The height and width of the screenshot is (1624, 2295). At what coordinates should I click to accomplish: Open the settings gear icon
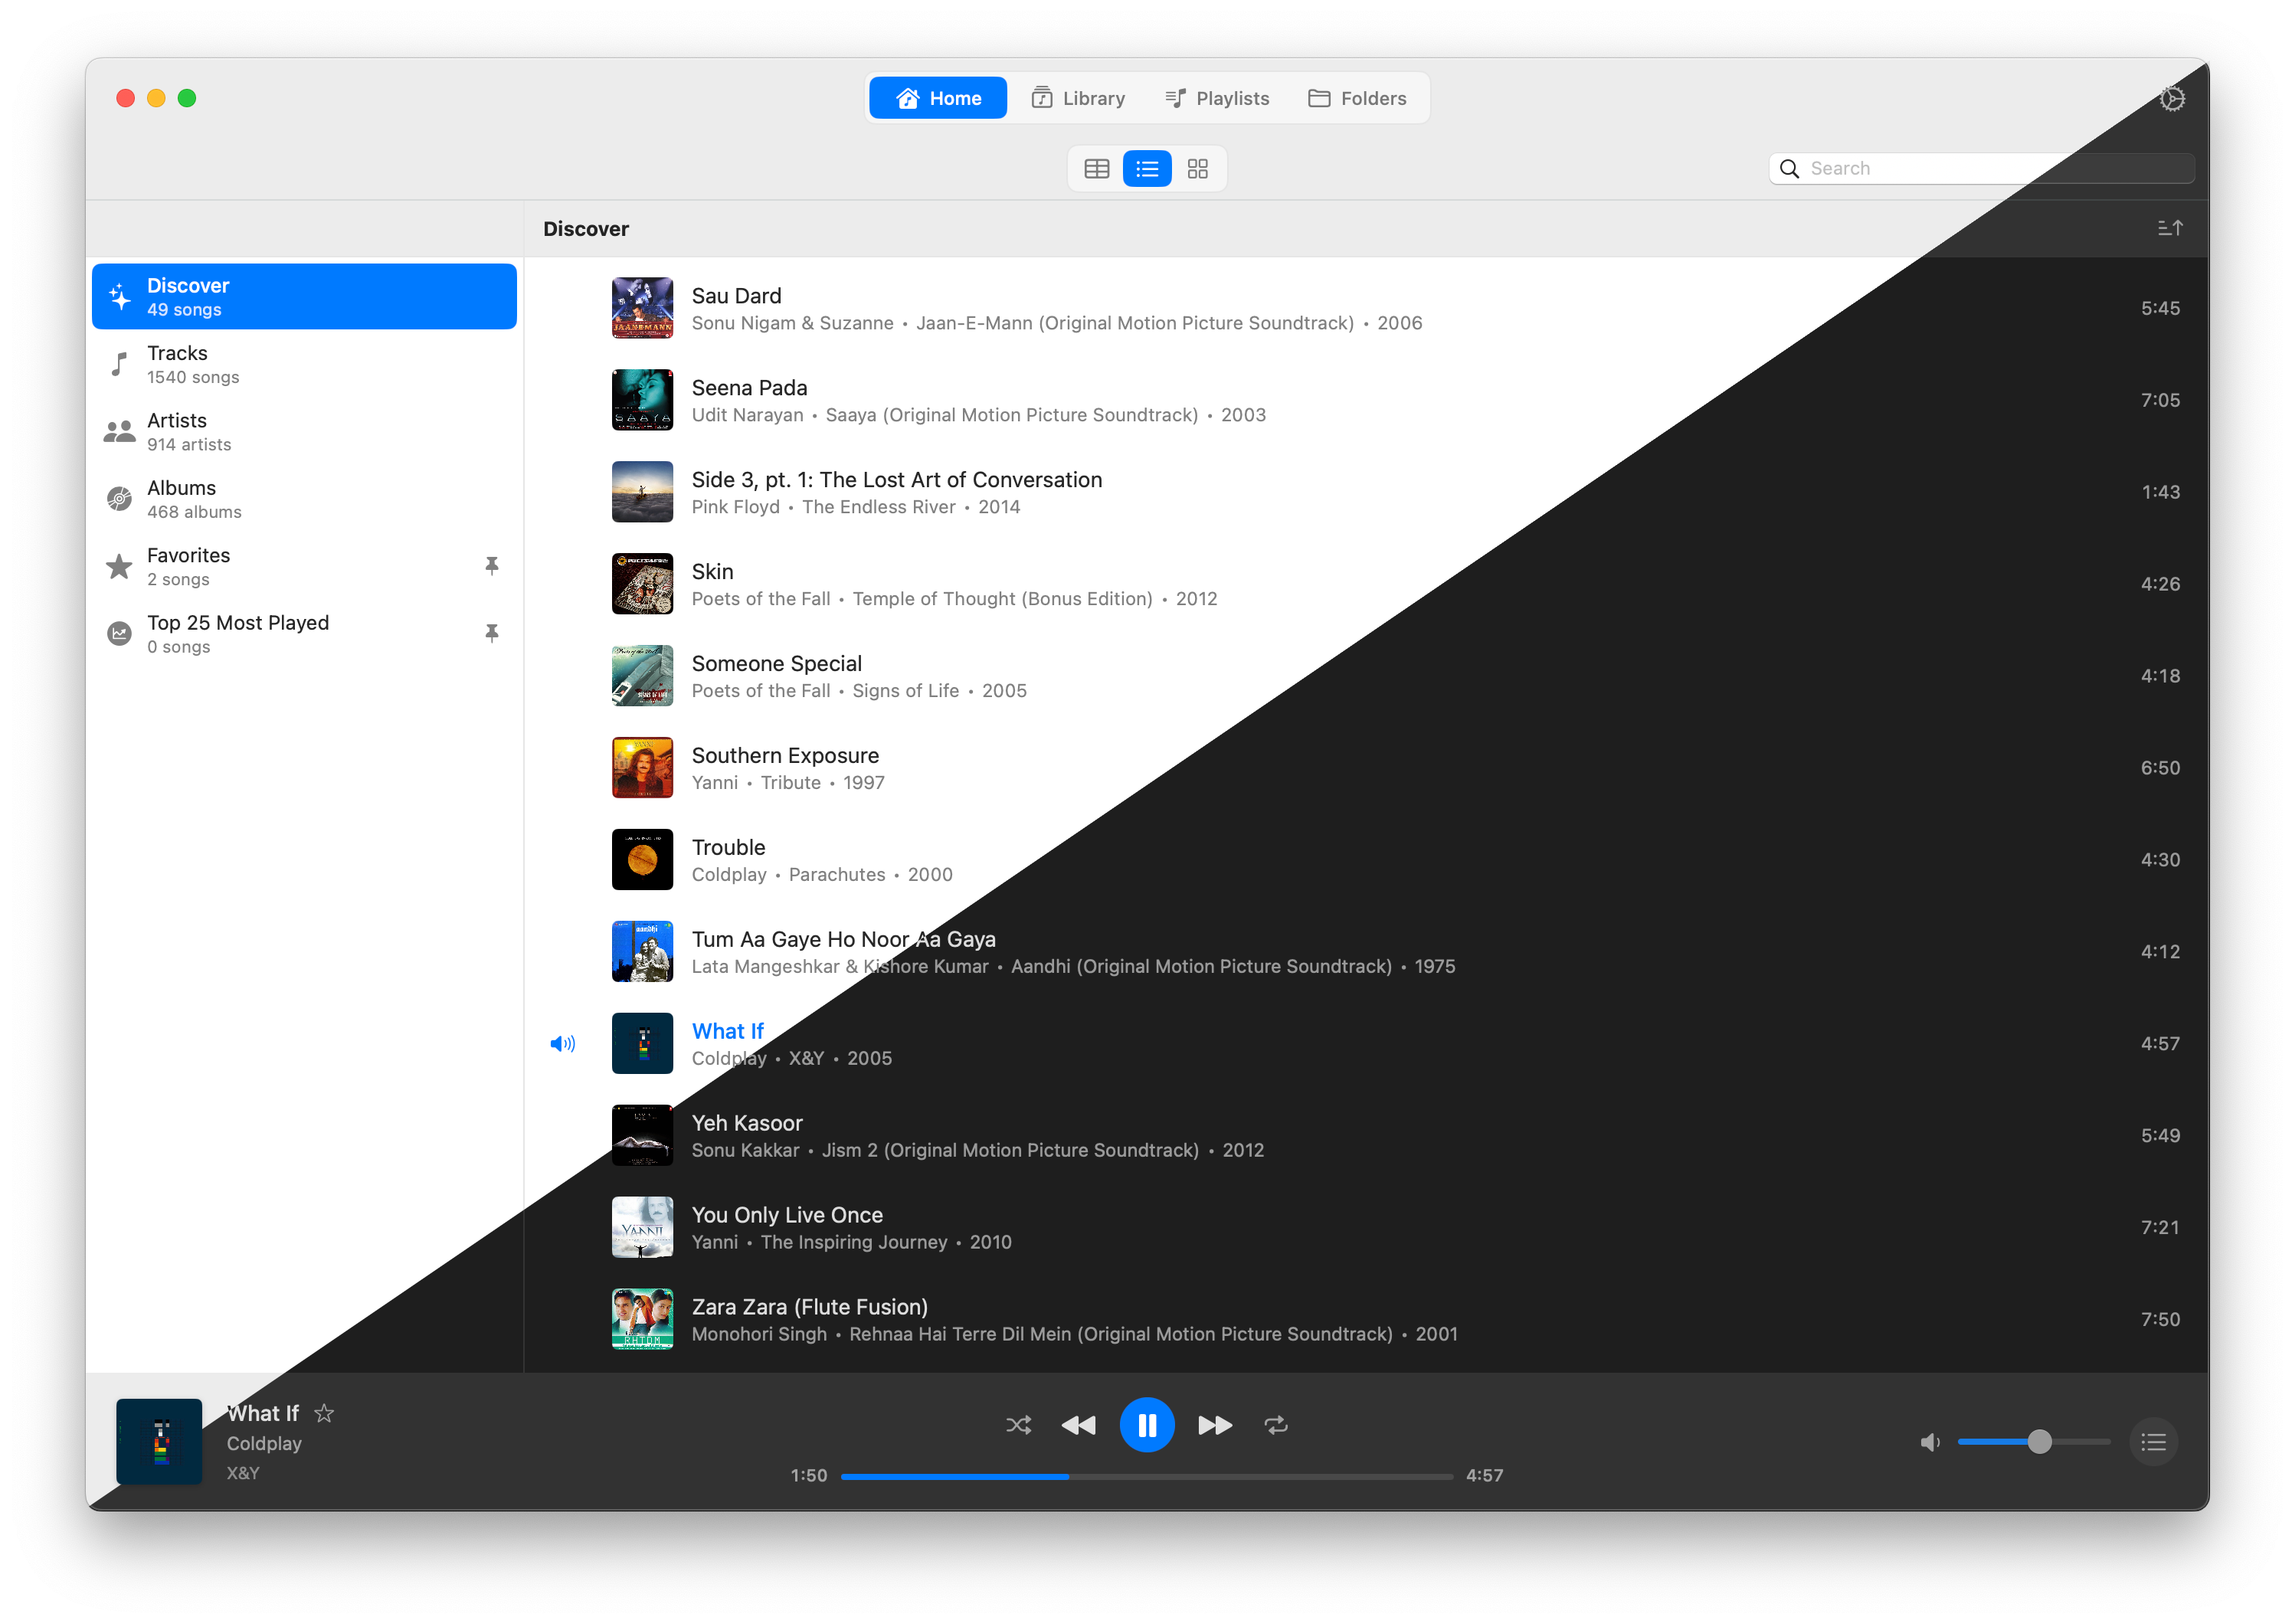2171,98
